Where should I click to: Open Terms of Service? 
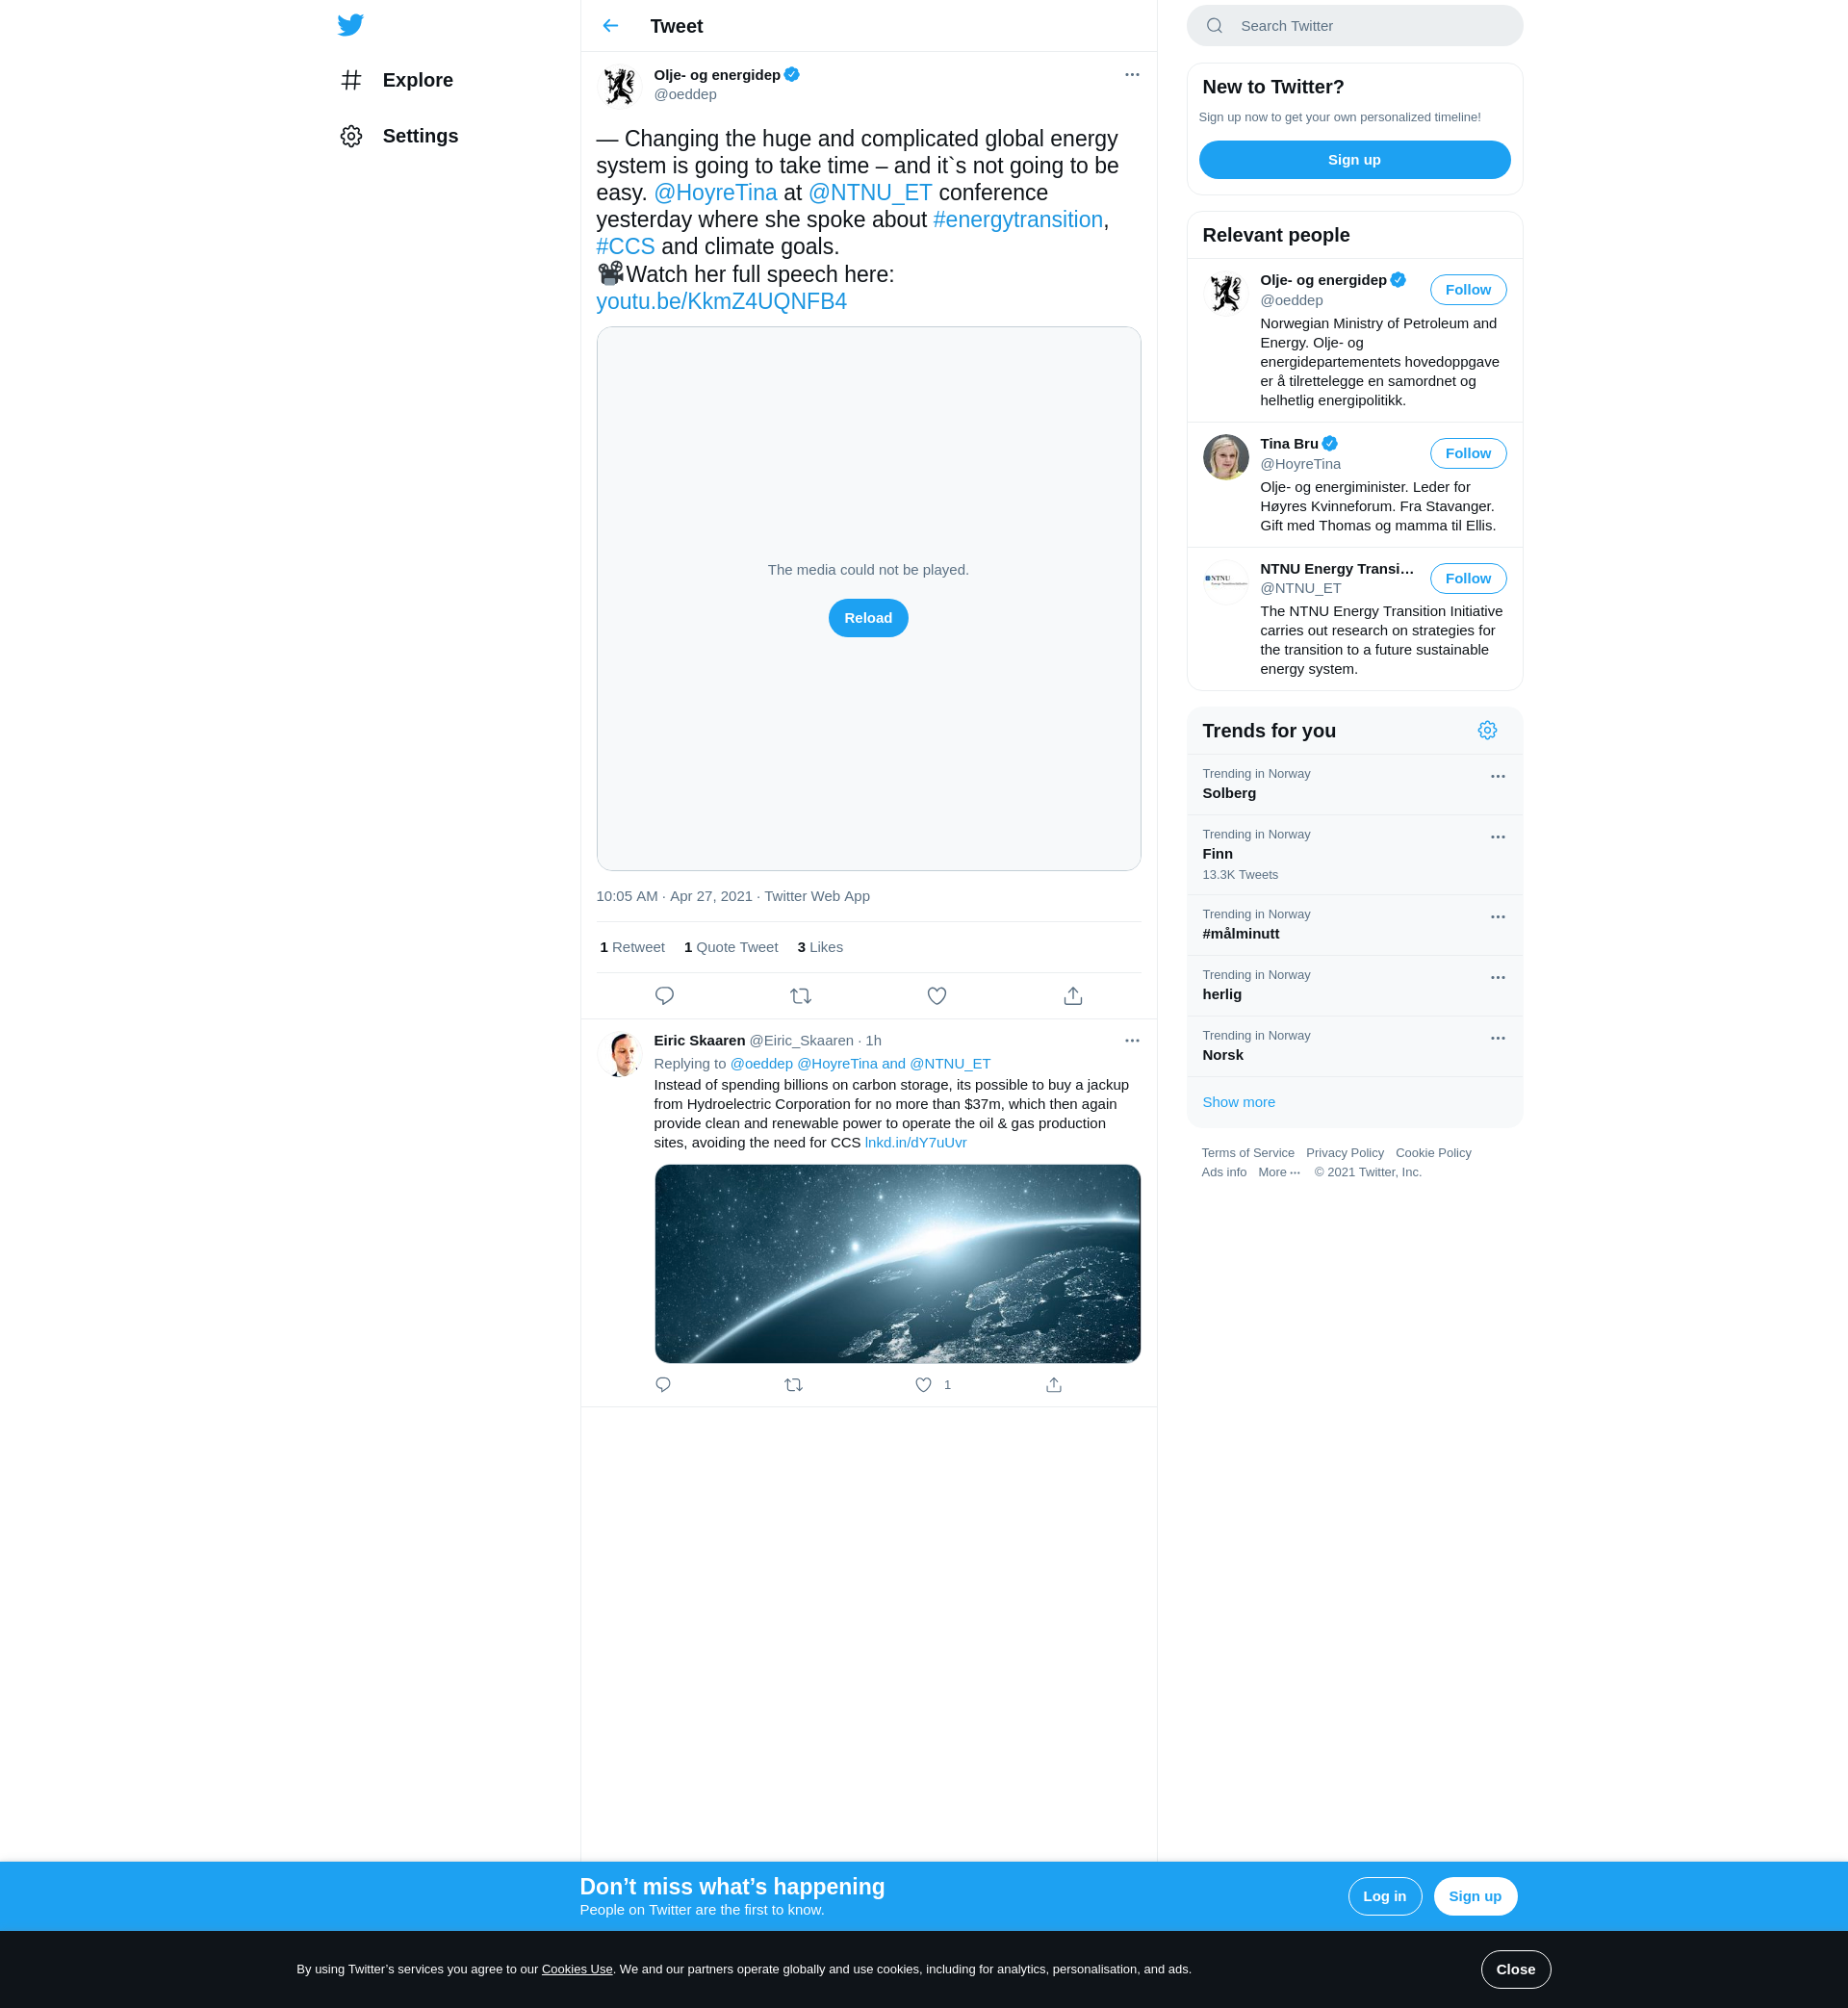pyautogui.click(x=1247, y=1153)
